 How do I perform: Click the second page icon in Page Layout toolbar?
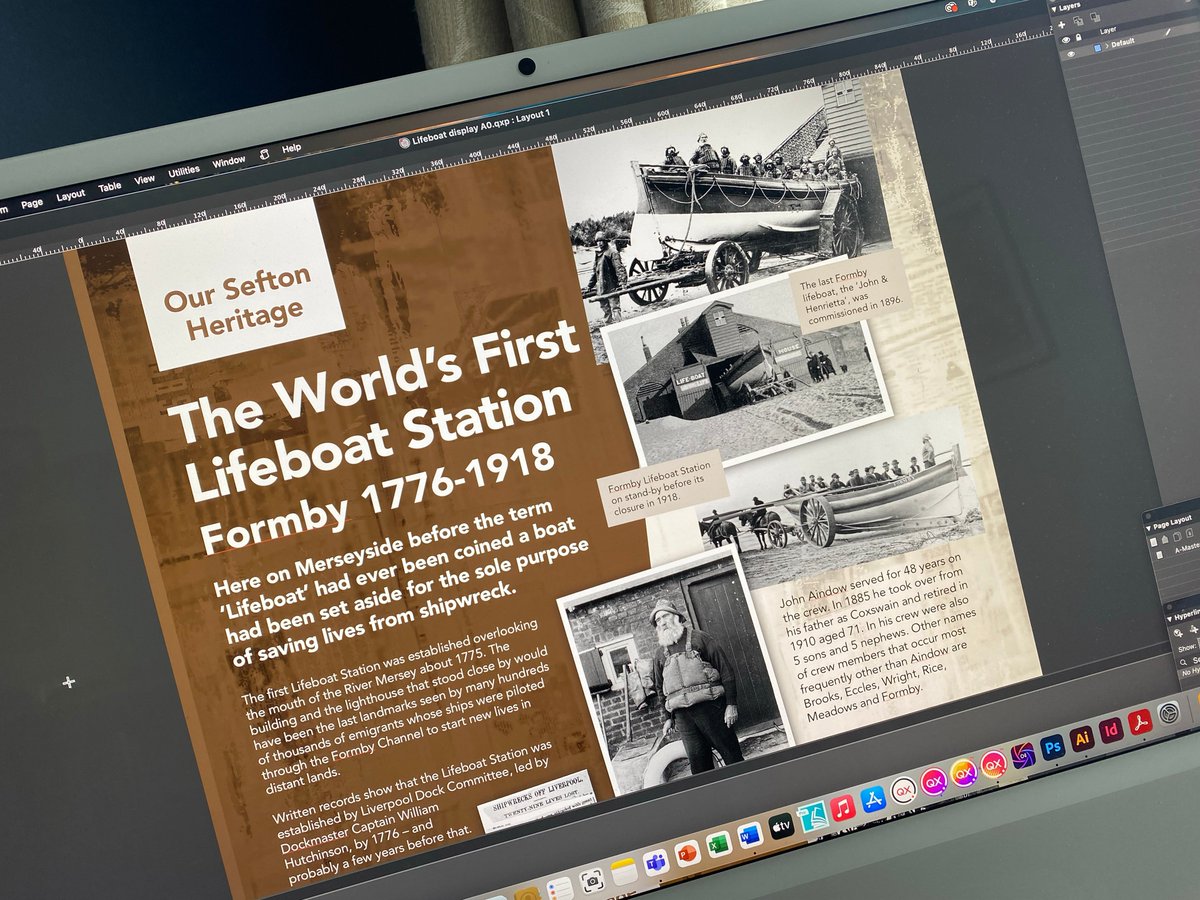1165,540
